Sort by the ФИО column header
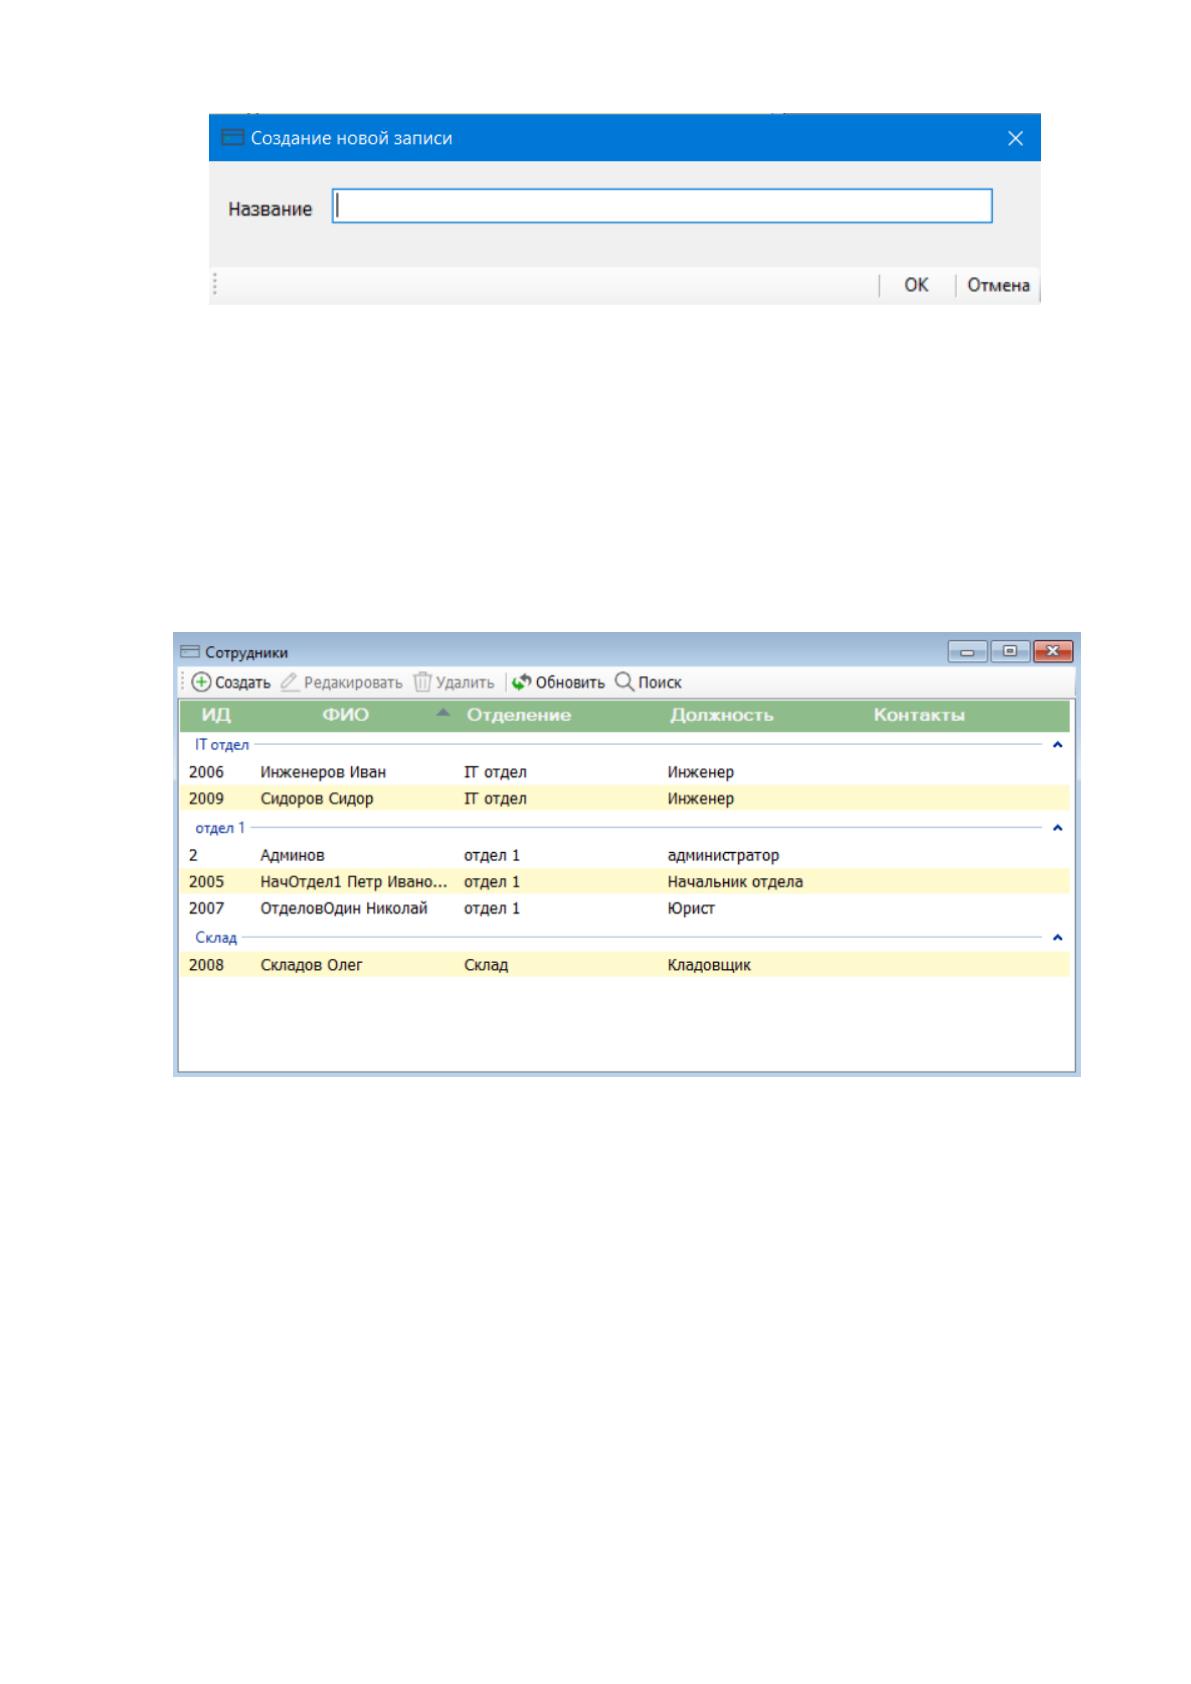1191x1684 pixels. (345, 715)
